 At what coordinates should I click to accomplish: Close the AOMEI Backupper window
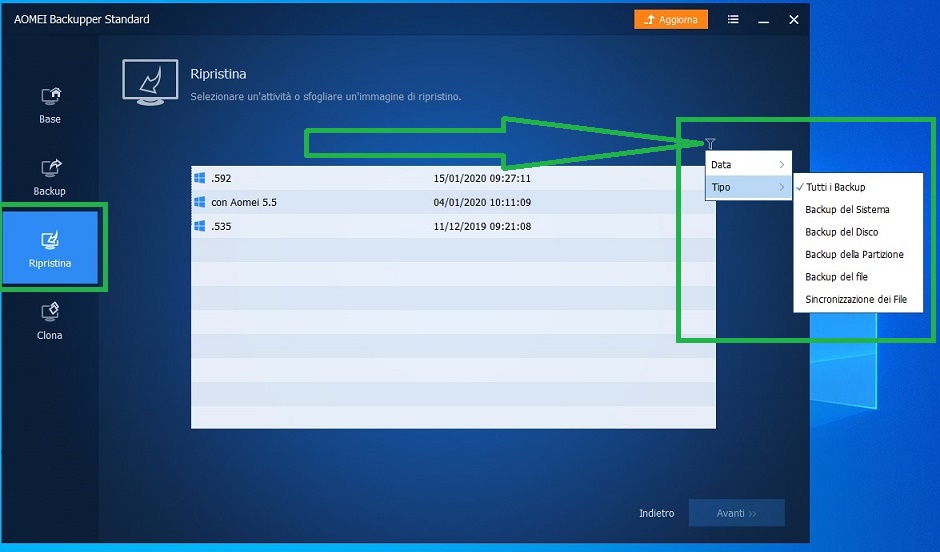coord(794,20)
